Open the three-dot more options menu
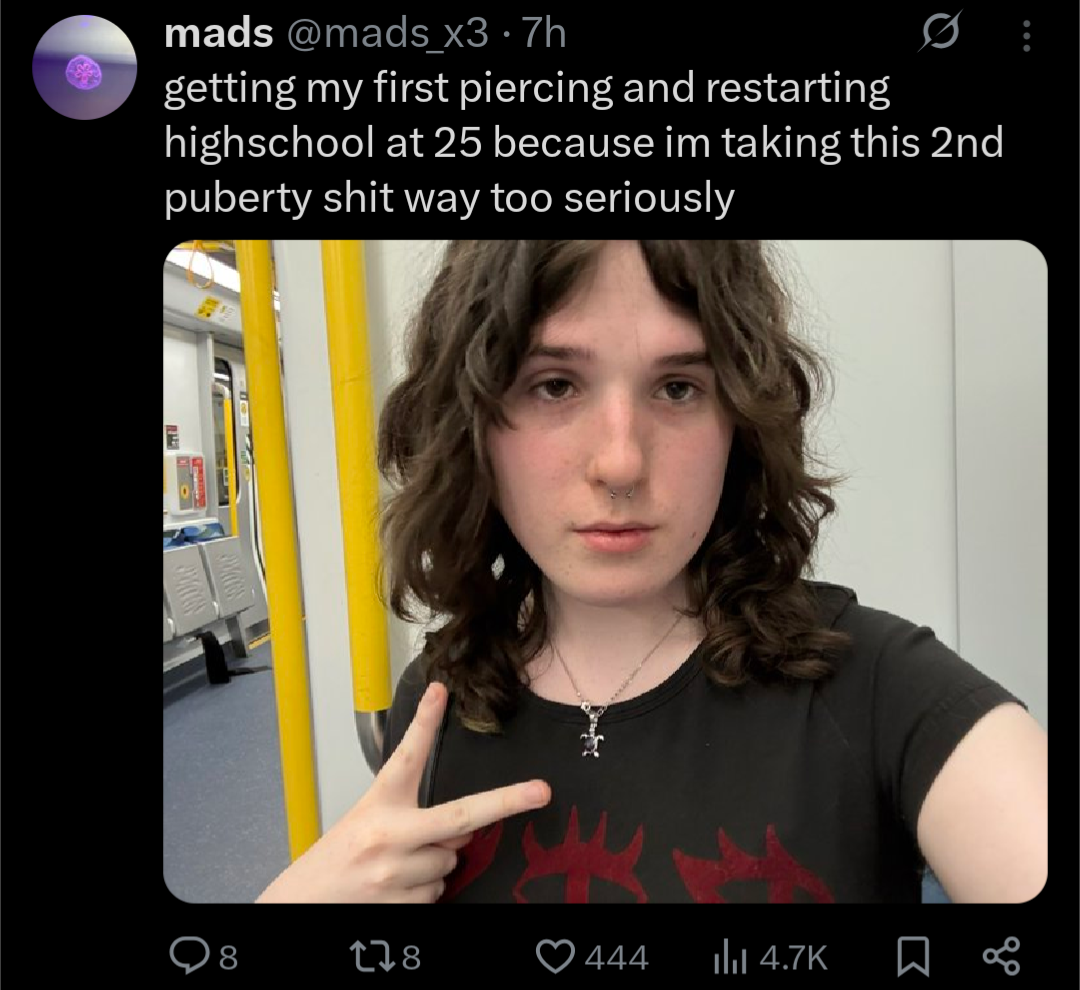Screen dimensions: 1080x990 click(x=1026, y=35)
